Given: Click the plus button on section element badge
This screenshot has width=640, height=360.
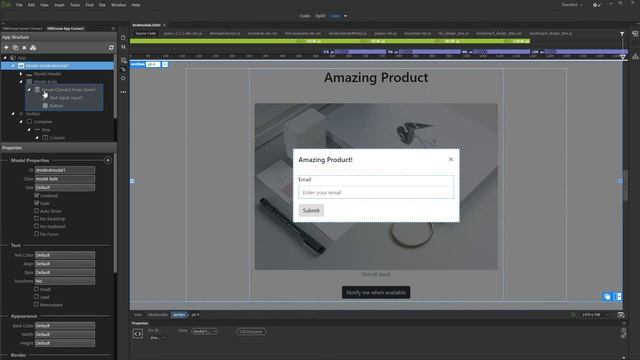Looking at the screenshot, I should pyautogui.click(x=165, y=64).
